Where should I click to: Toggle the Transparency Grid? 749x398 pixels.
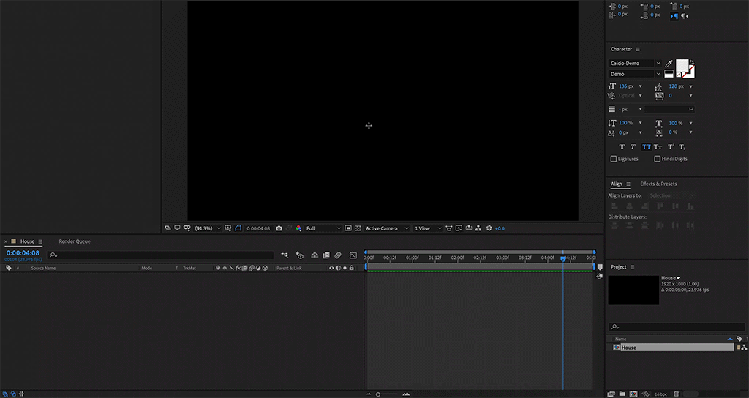tap(358, 228)
